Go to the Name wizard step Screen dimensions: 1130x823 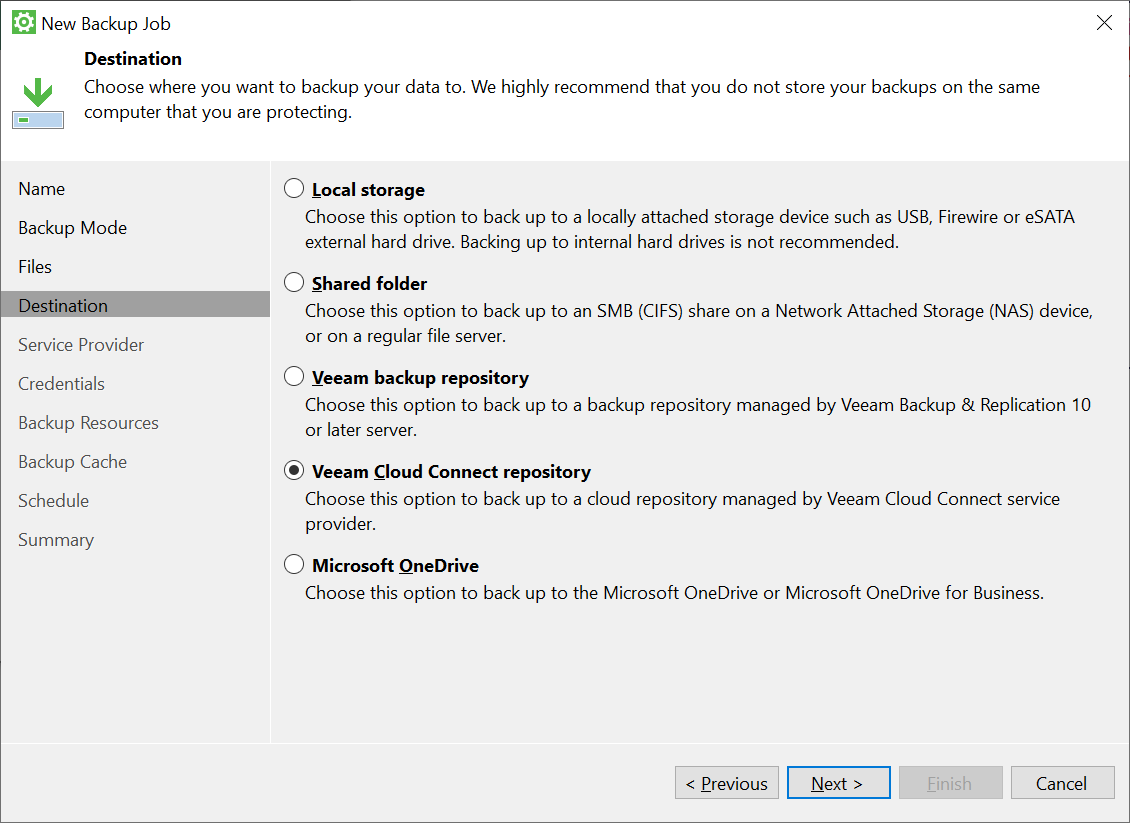(x=42, y=189)
